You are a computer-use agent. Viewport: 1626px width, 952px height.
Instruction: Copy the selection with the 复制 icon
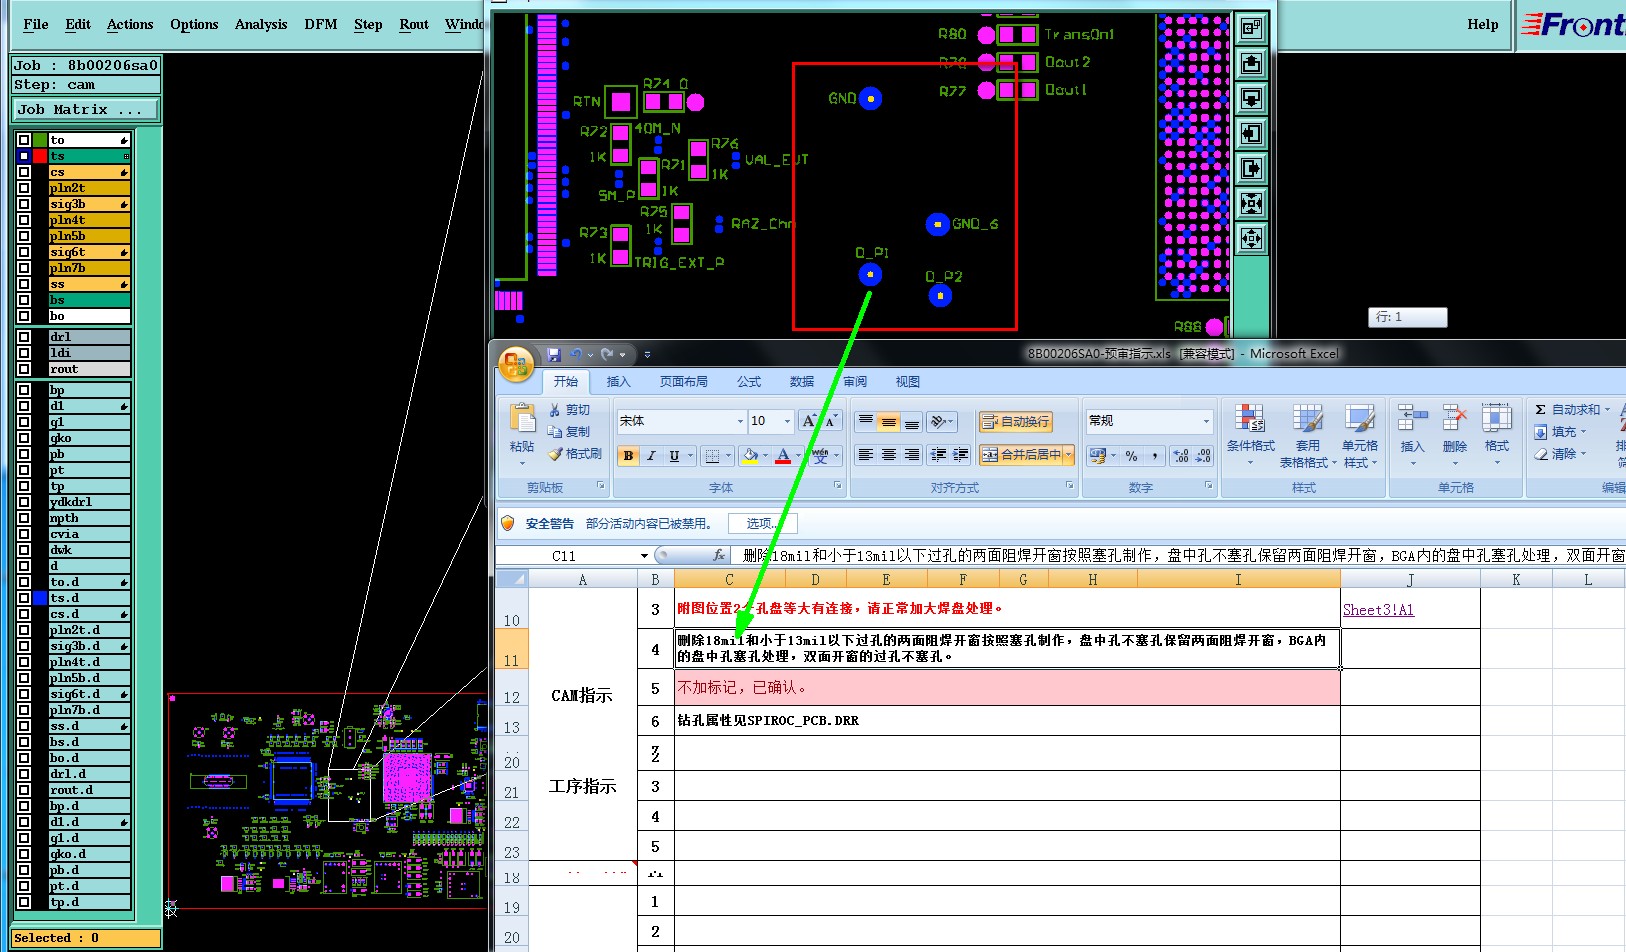[555, 432]
